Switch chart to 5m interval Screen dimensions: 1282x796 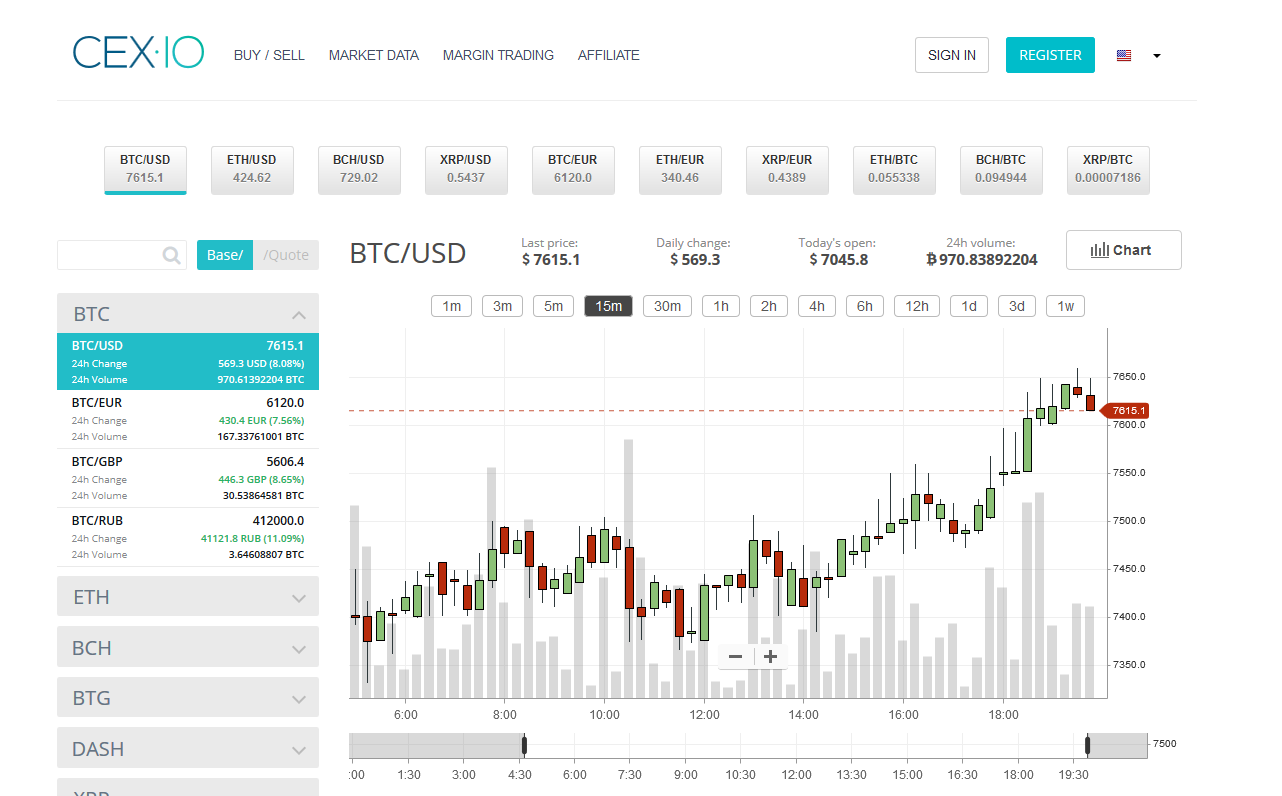tap(553, 306)
